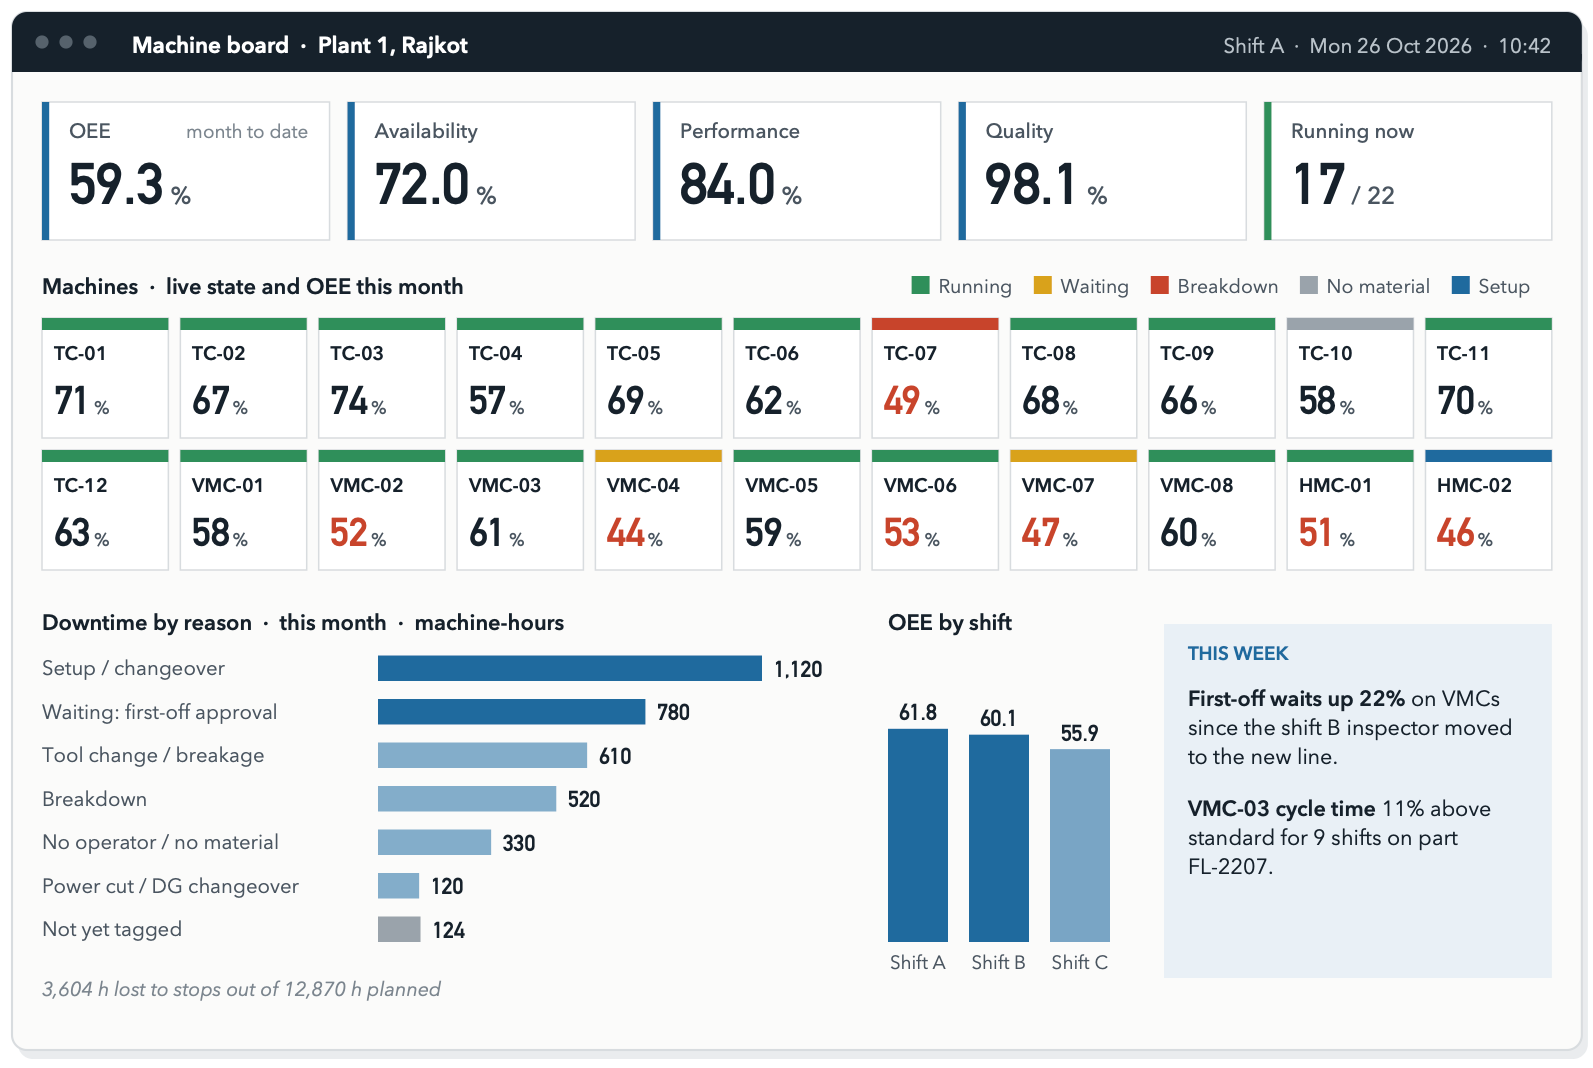The width and height of the screenshot is (1593, 1068).
Task: Open the TC-10 no-material machine tile
Action: coord(1350,378)
